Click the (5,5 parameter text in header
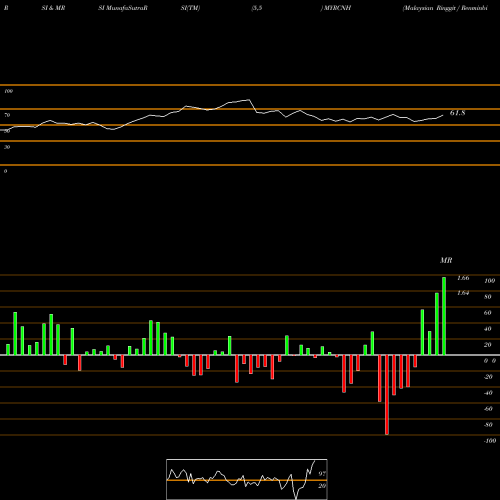This screenshot has height=500, width=500. tap(257, 8)
